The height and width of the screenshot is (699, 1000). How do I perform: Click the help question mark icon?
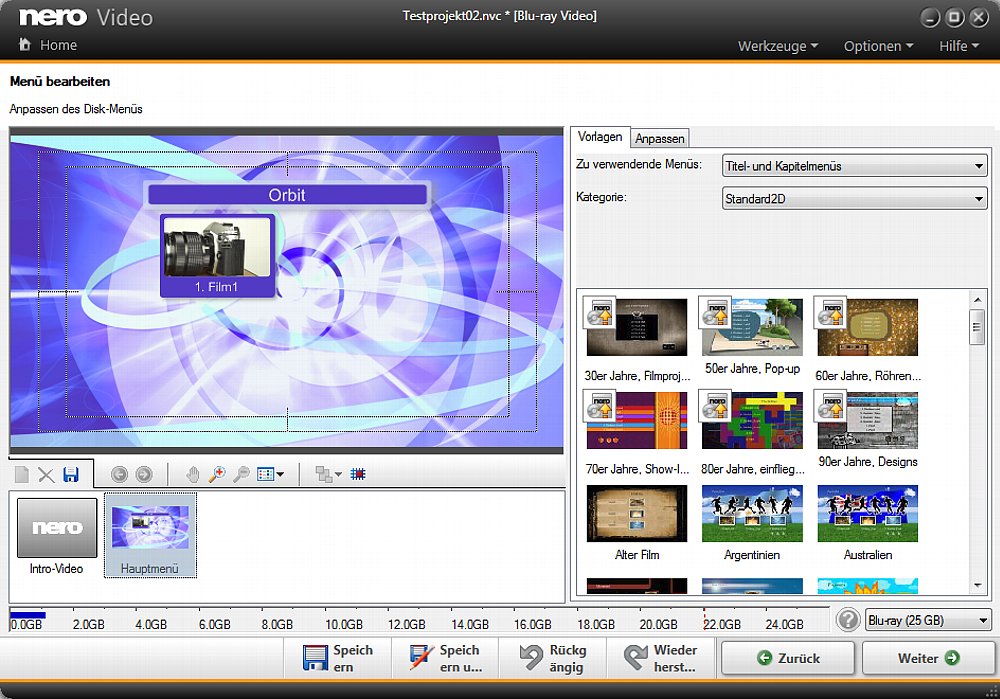pyautogui.click(x=848, y=620)
